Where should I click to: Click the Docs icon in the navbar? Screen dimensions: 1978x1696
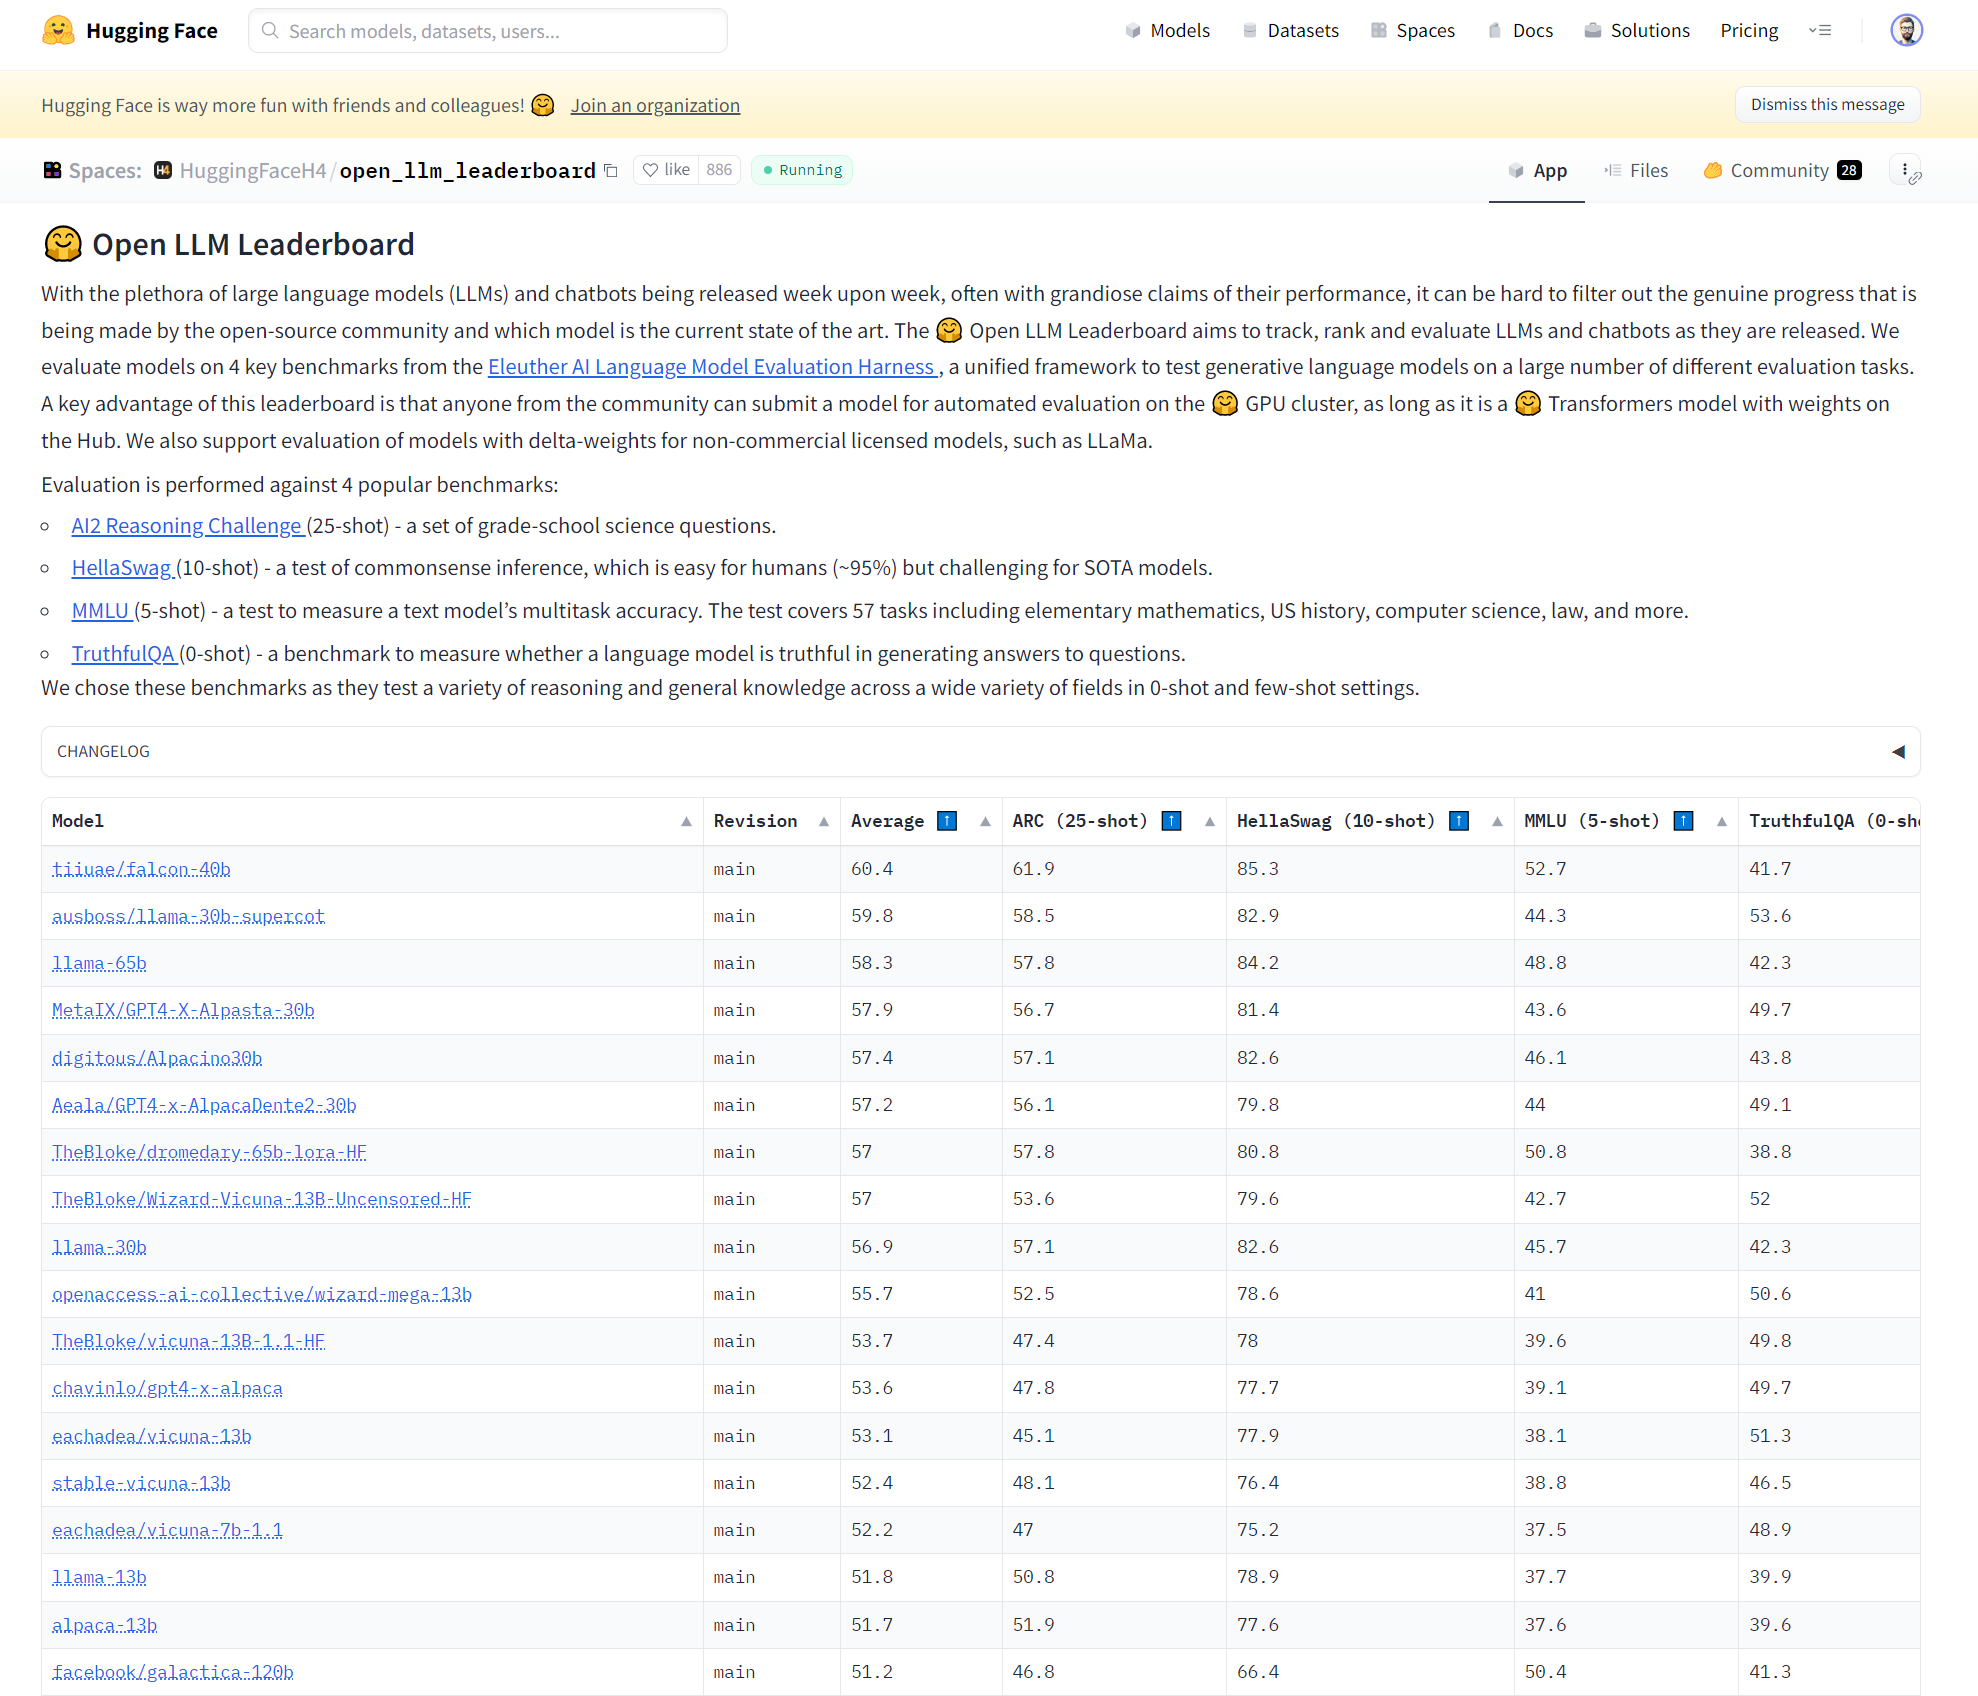(1494, 30)
